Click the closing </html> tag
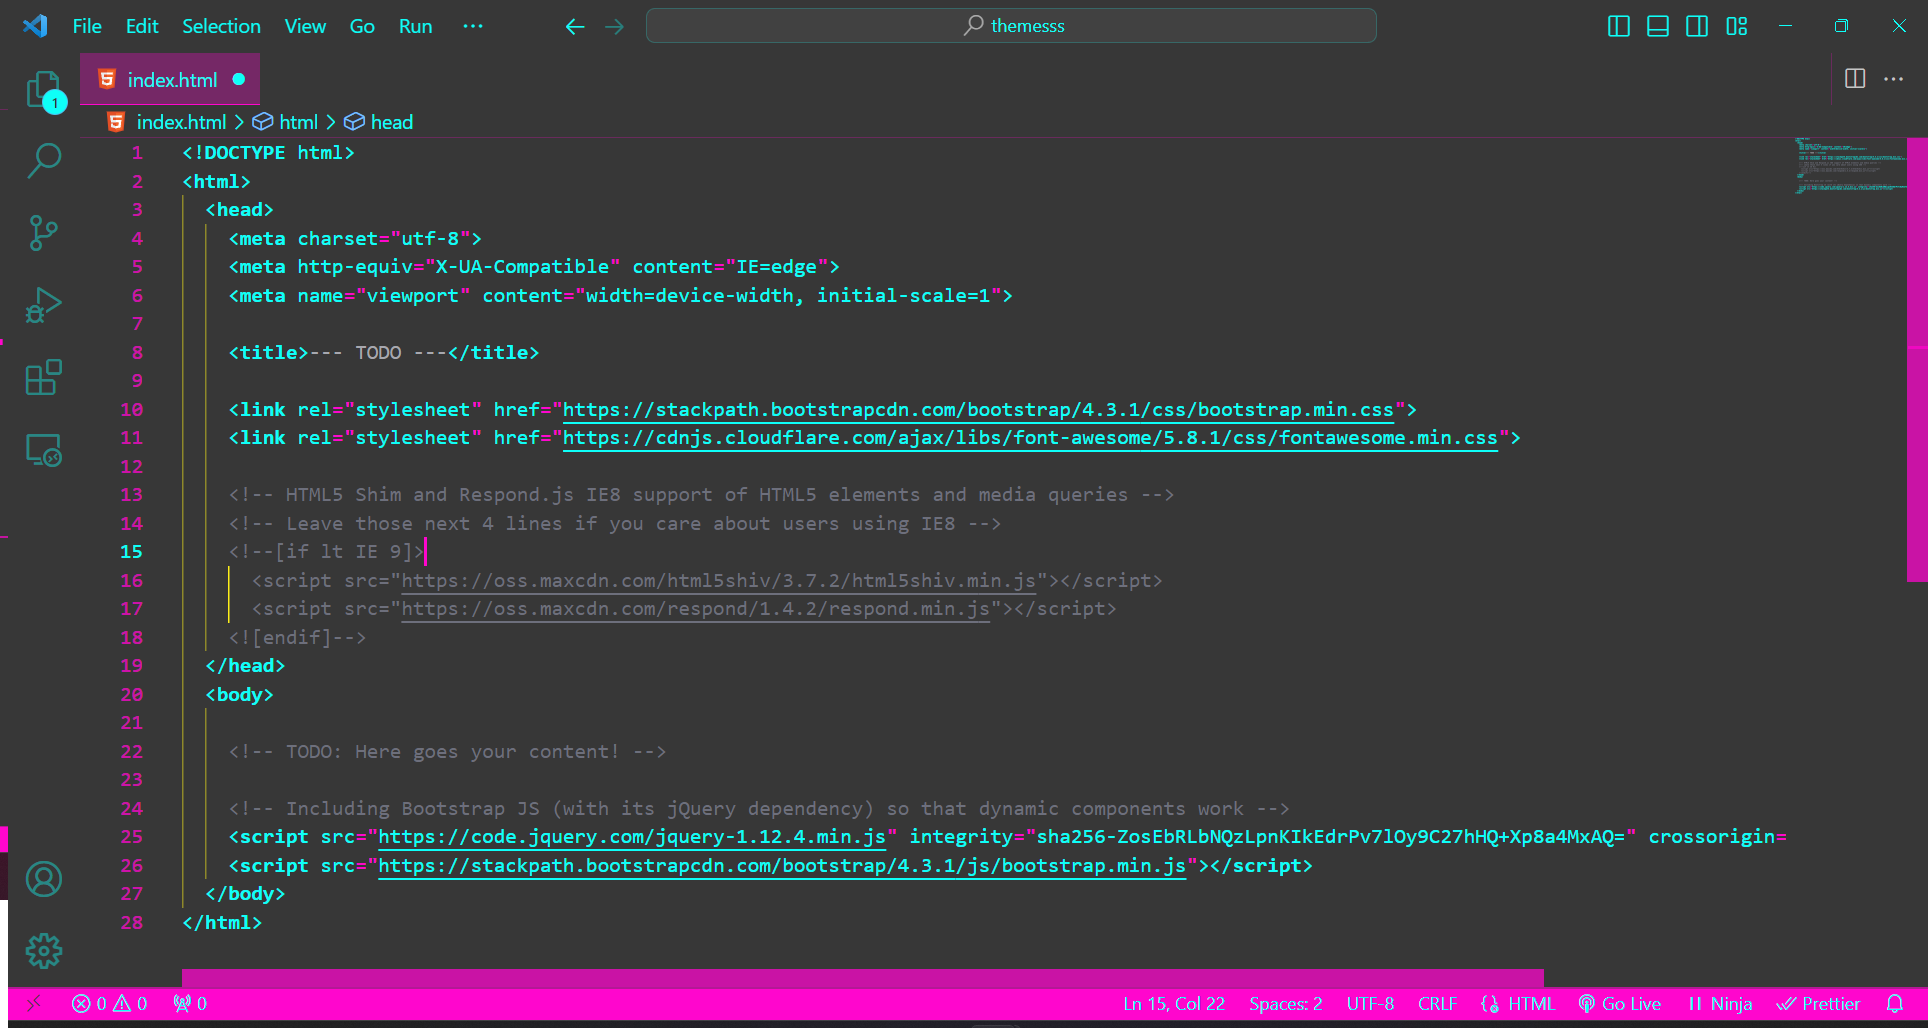 coord(222,923)
